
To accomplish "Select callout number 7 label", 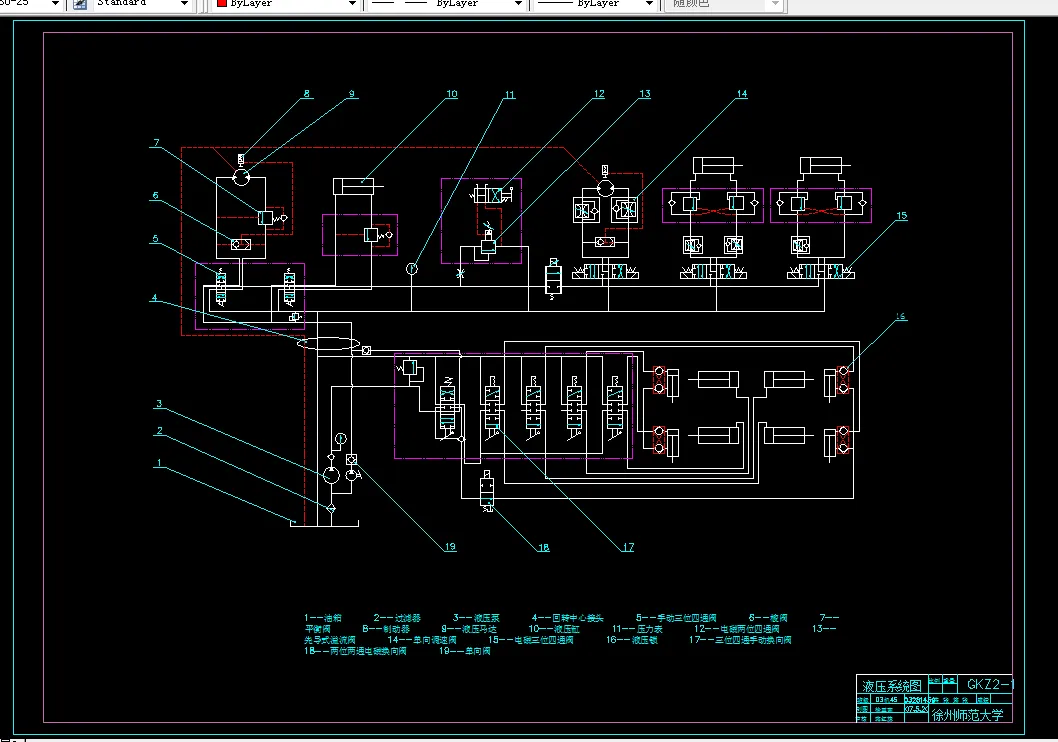I will pyautogui.click(x=157, y=142).
